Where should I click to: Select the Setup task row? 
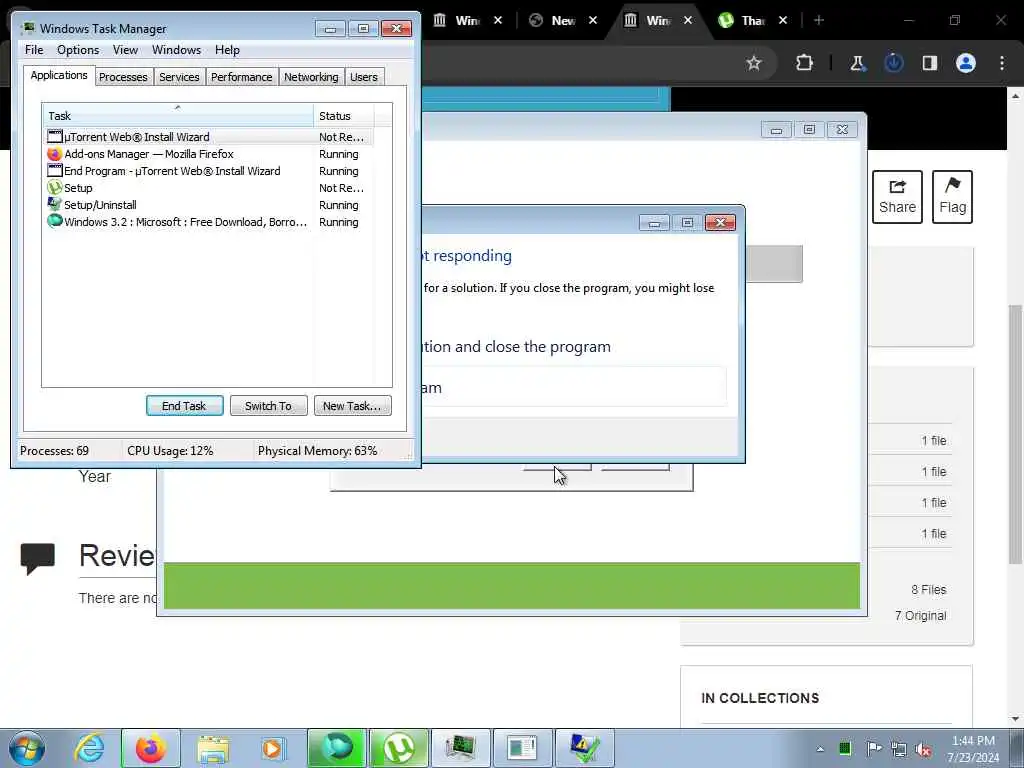click(x=209, y=187)
